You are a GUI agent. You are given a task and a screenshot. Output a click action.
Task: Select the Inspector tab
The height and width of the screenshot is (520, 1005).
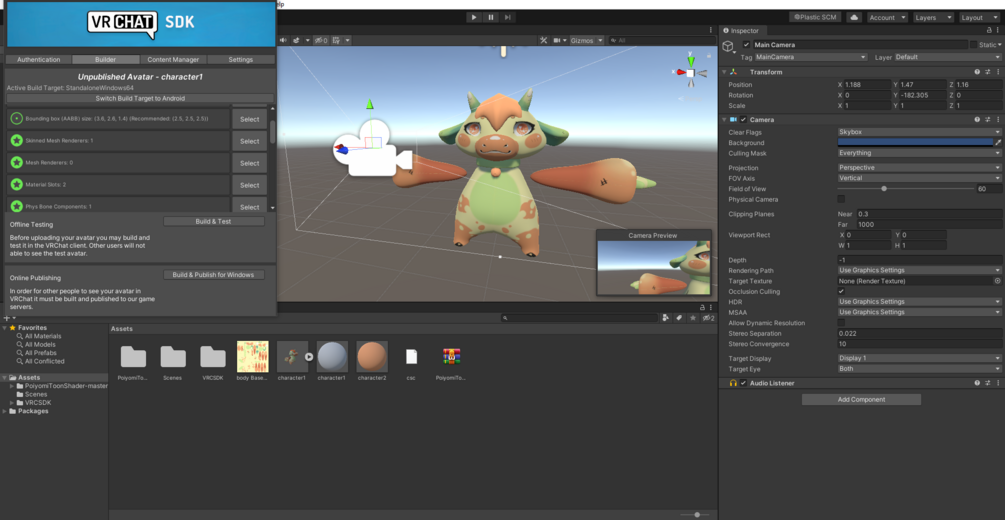pyautogui.click(x=741, y=30)
